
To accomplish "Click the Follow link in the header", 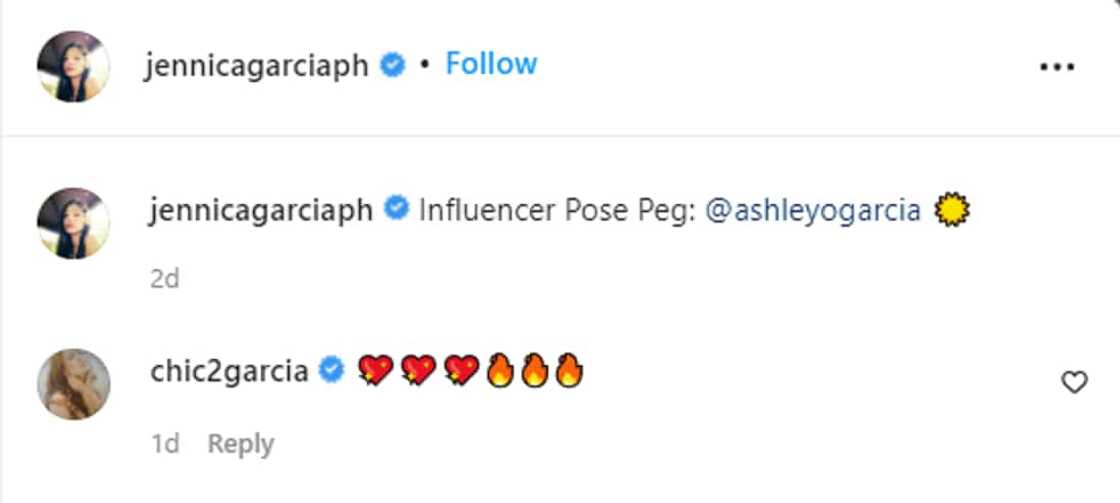I will coord(491,64).
